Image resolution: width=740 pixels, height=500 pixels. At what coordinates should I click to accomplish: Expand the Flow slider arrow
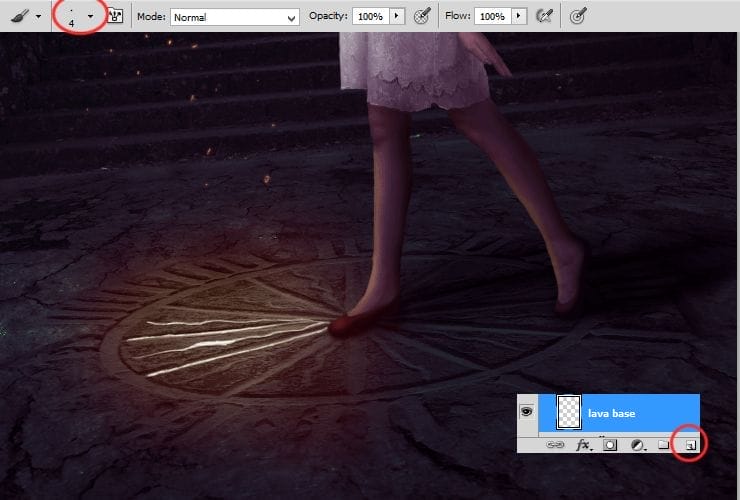tap(518, 17)
